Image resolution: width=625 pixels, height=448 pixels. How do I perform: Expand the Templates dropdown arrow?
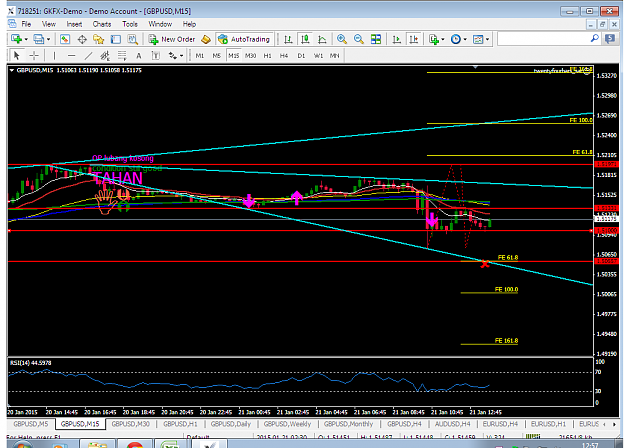pos(487,39)
